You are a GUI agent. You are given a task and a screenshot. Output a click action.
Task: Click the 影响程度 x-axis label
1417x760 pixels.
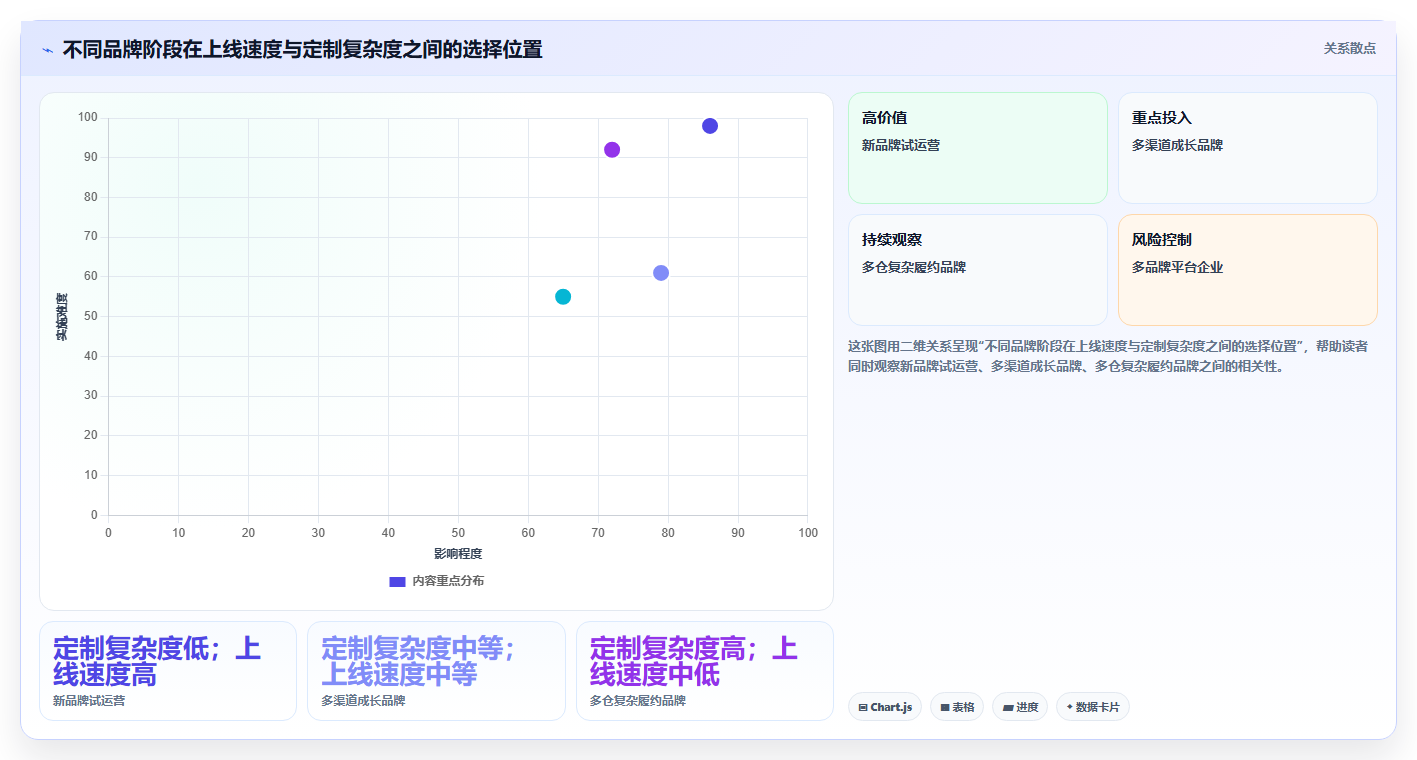(458, 554)
